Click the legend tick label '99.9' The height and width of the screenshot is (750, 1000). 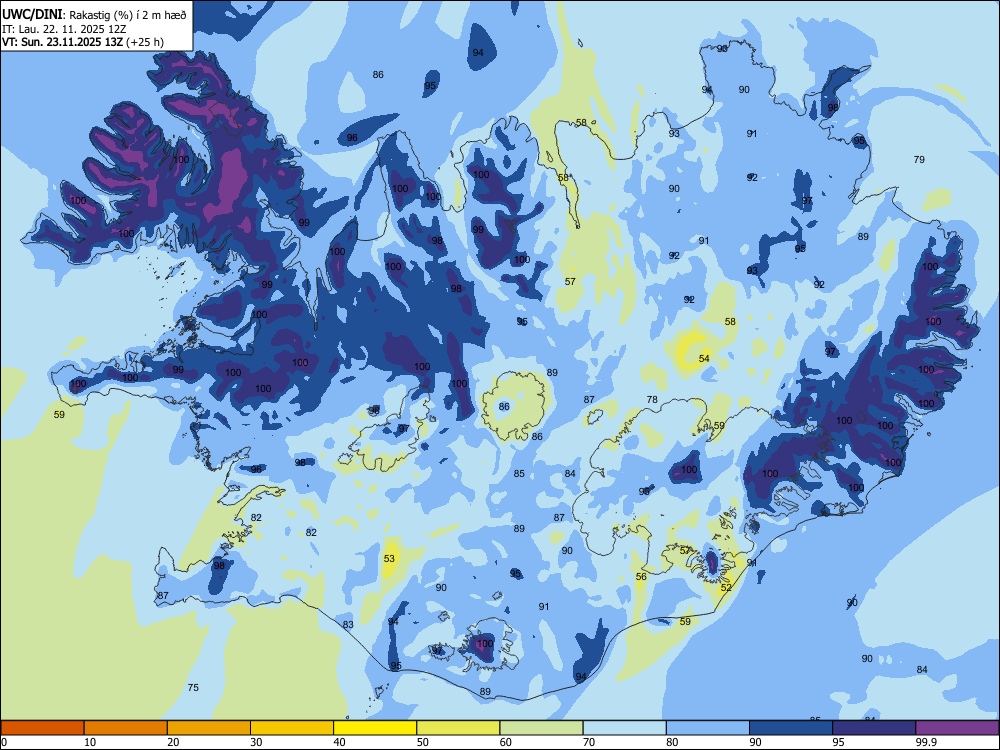point(926,742)
